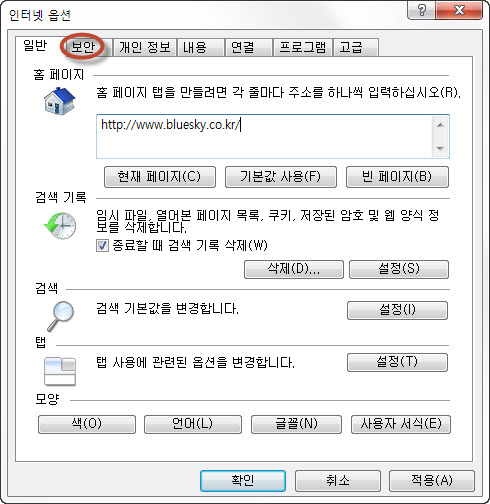Select the 고급 tab
This screenshot has height=504, width=490.
356,47
